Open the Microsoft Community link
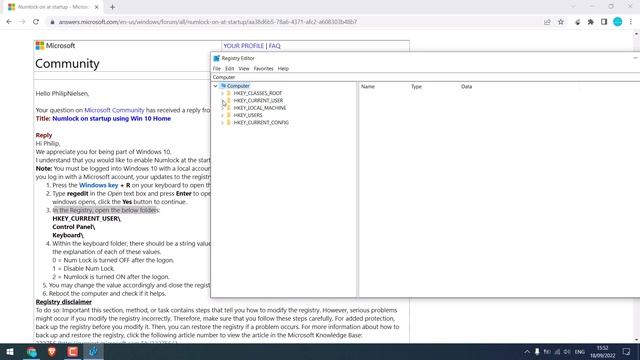 click(114, 110)
